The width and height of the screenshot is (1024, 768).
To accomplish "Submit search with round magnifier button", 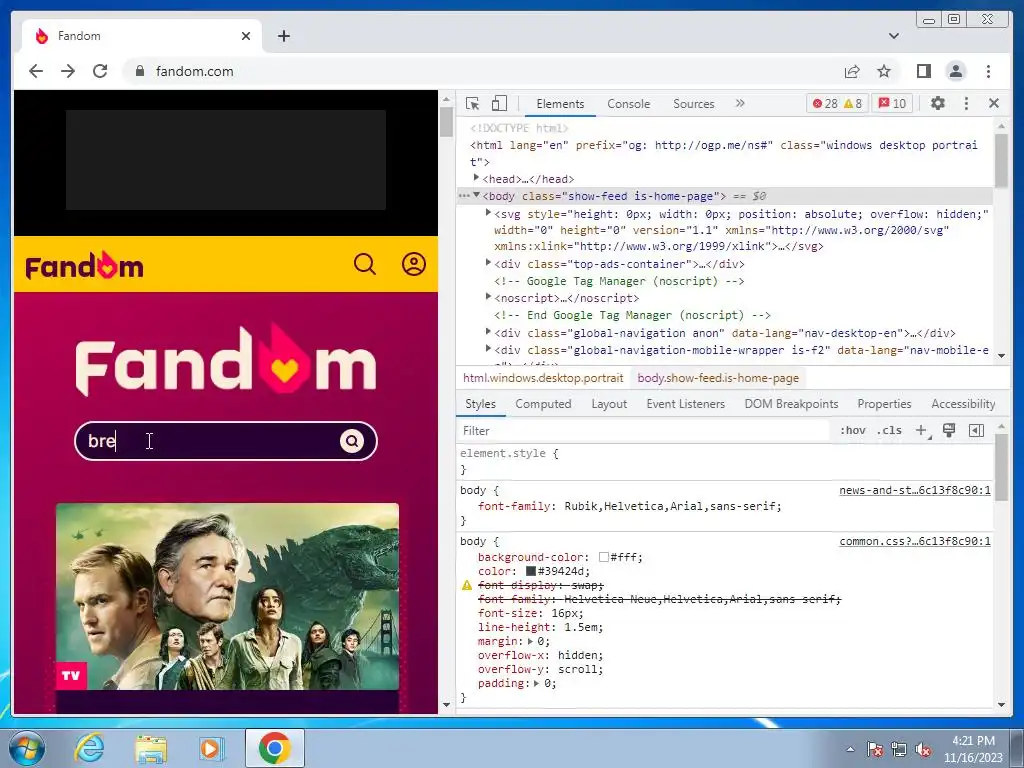I will point(352,441).
